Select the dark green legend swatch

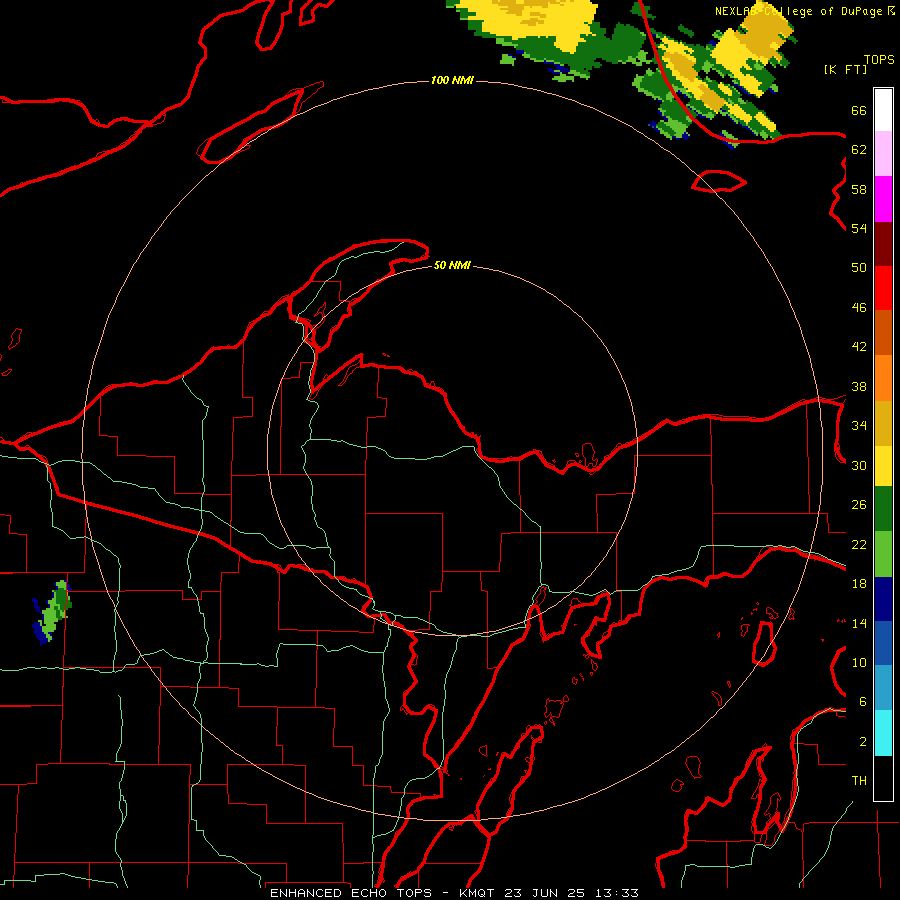coord(883,509)
